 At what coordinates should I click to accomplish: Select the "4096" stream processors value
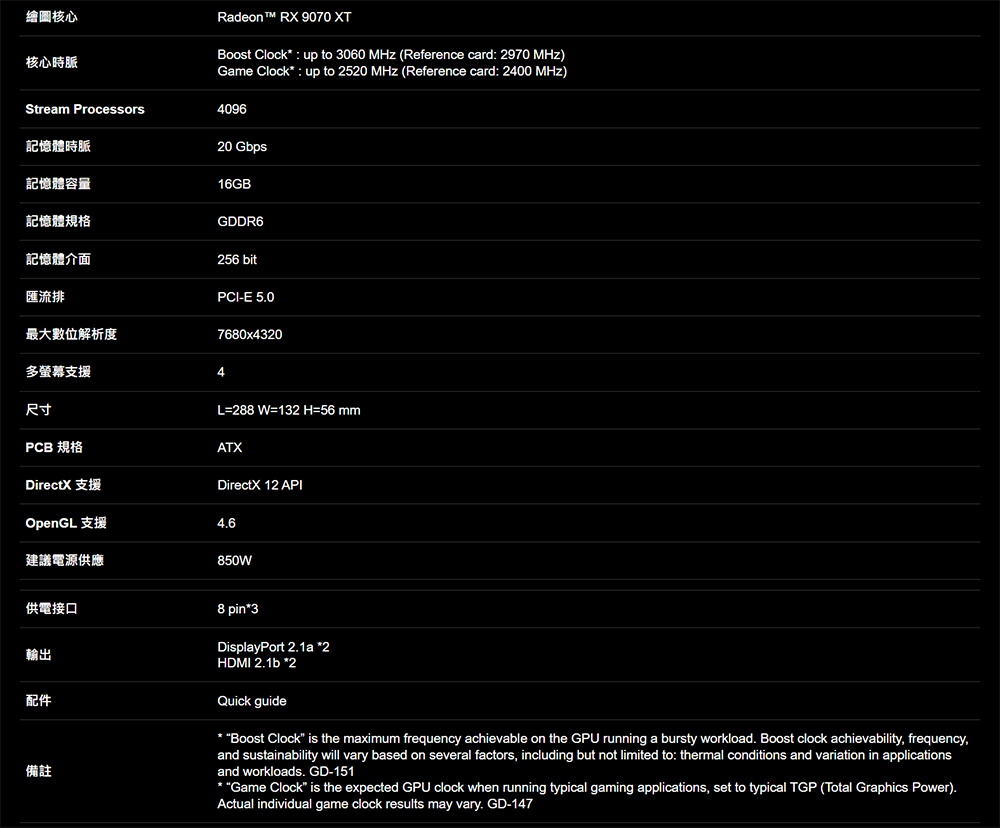(232, 109)
